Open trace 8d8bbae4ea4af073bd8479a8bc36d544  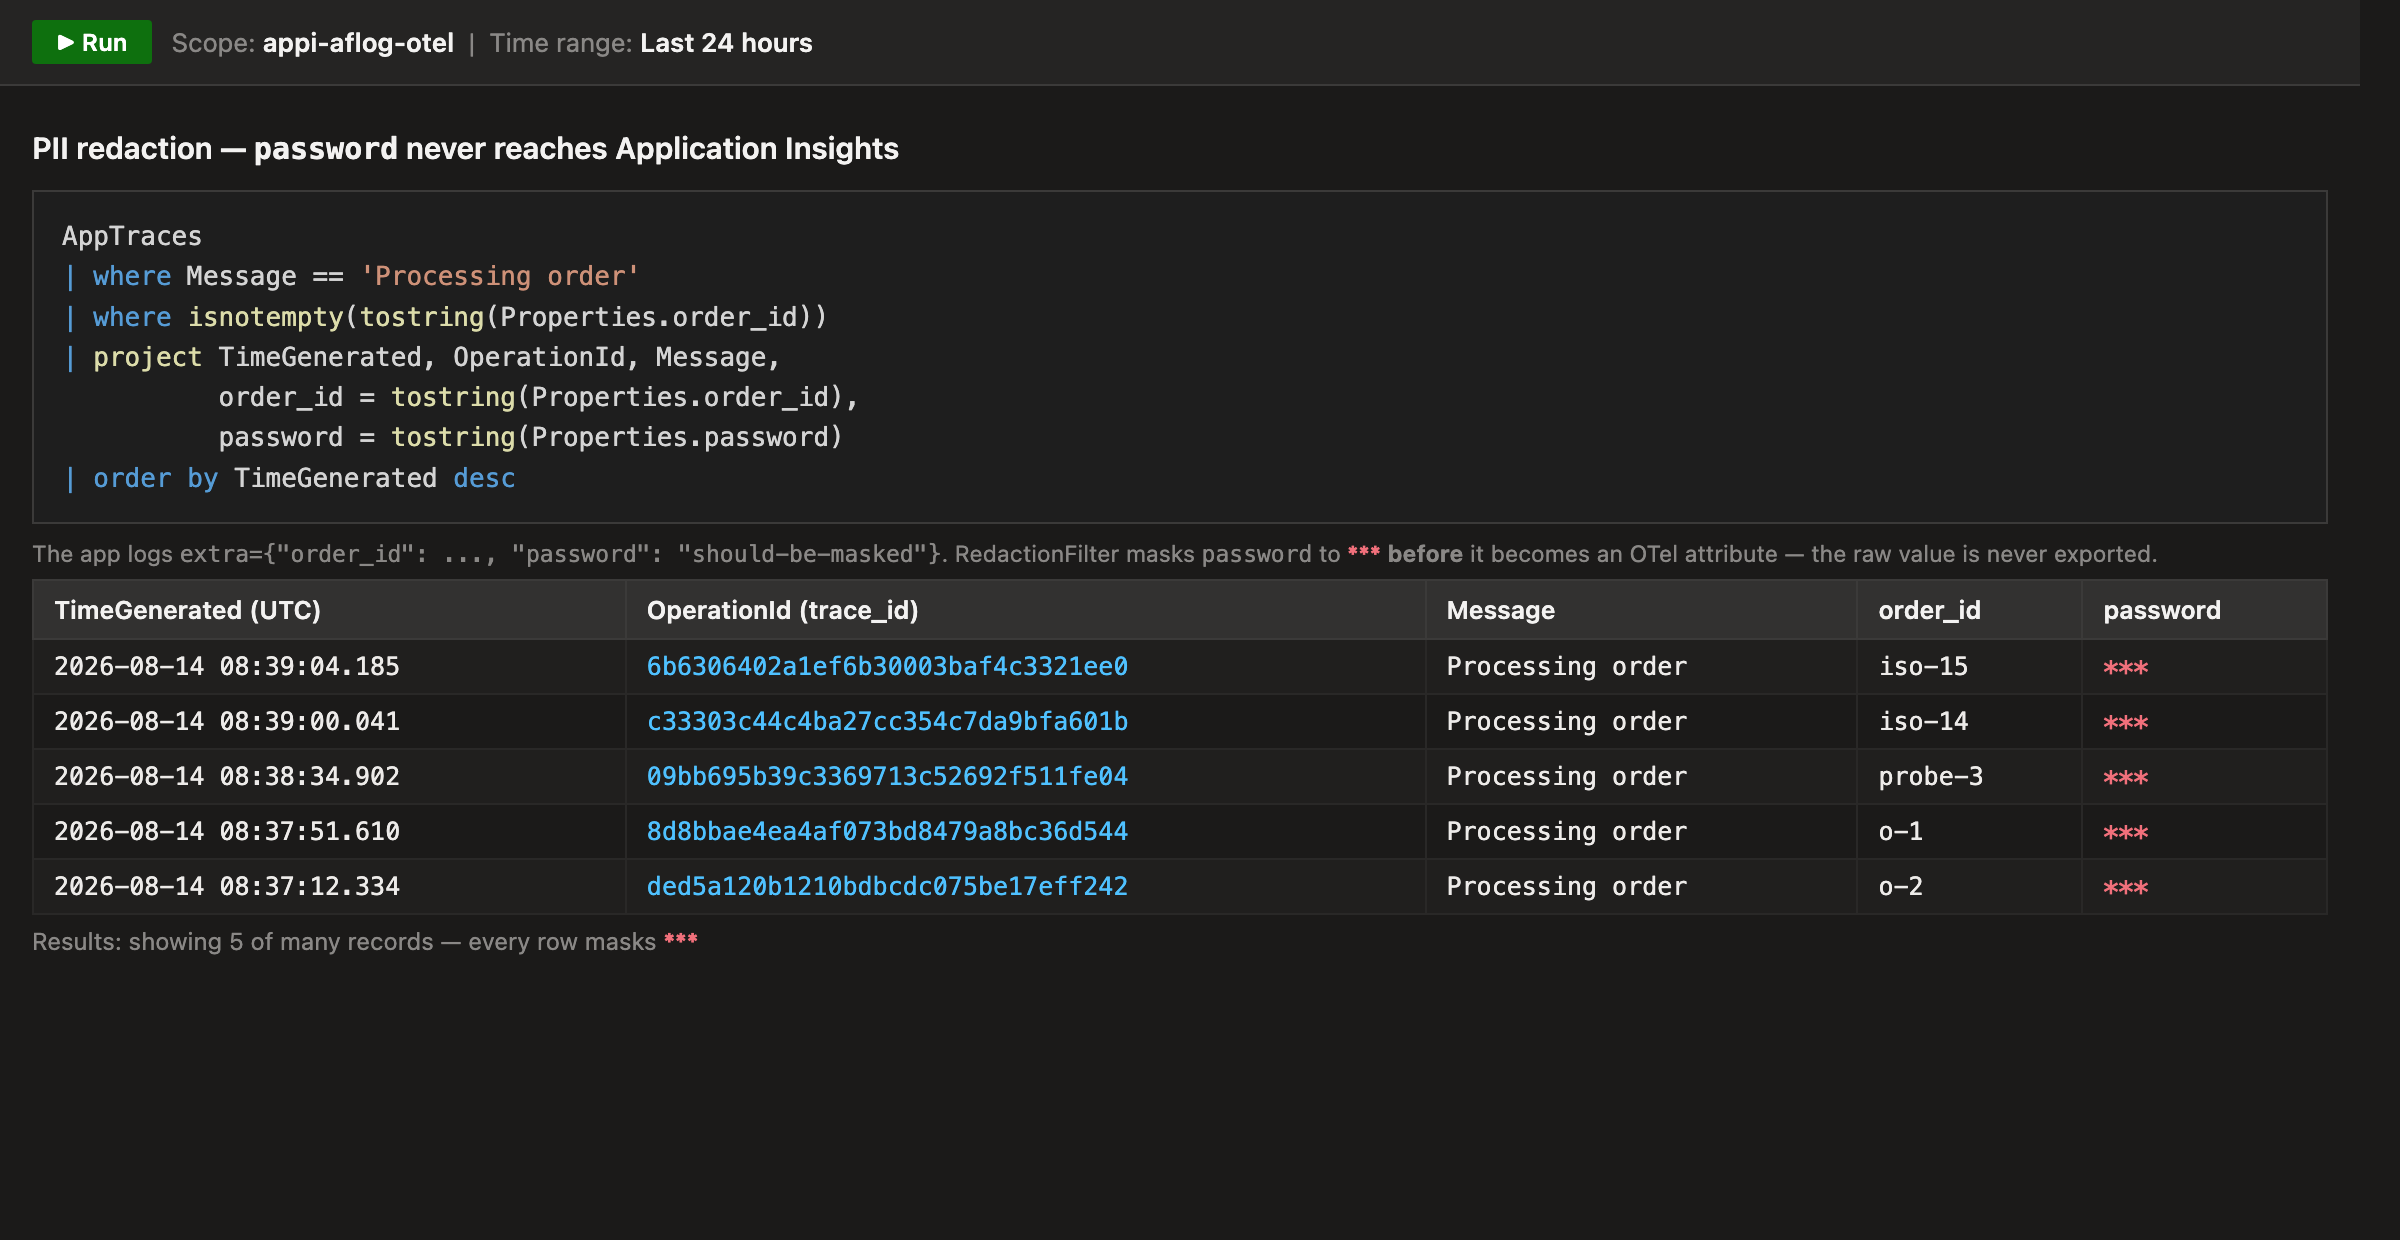tap(887, 831)
